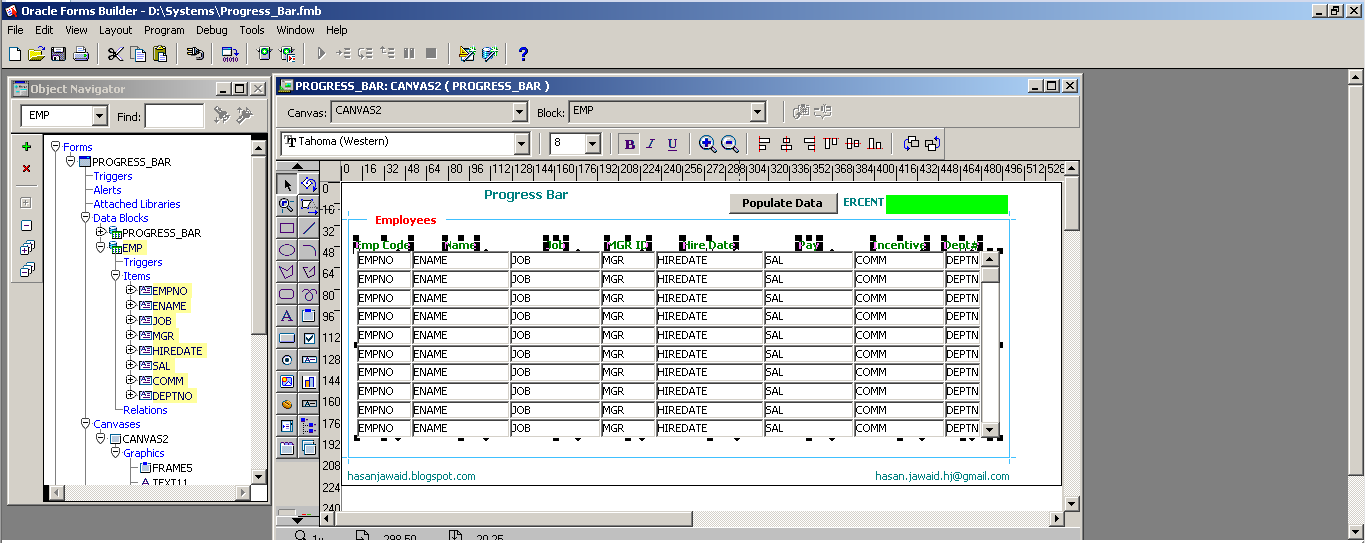
Task: Click the green Create plus icon
Action: [27, 147]
